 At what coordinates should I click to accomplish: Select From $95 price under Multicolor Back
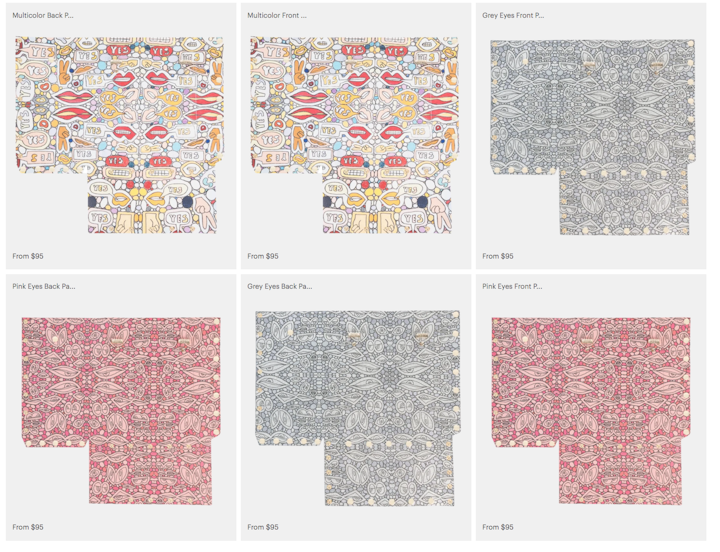pyautogui.click(x=28, y=256)
